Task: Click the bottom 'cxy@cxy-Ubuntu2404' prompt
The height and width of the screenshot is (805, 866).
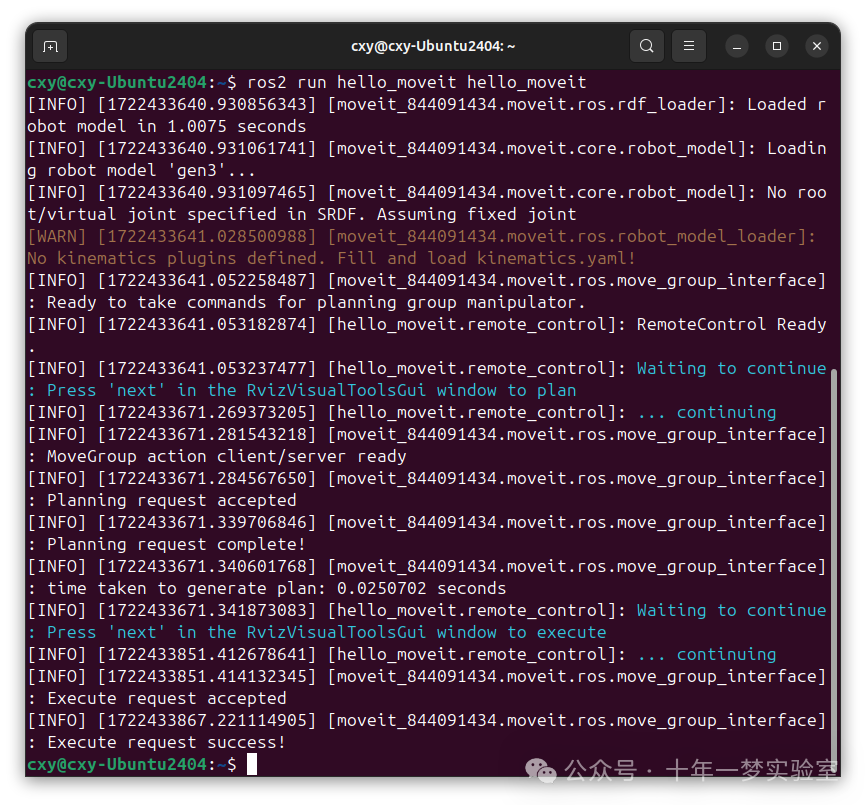Action: point(117,765)
